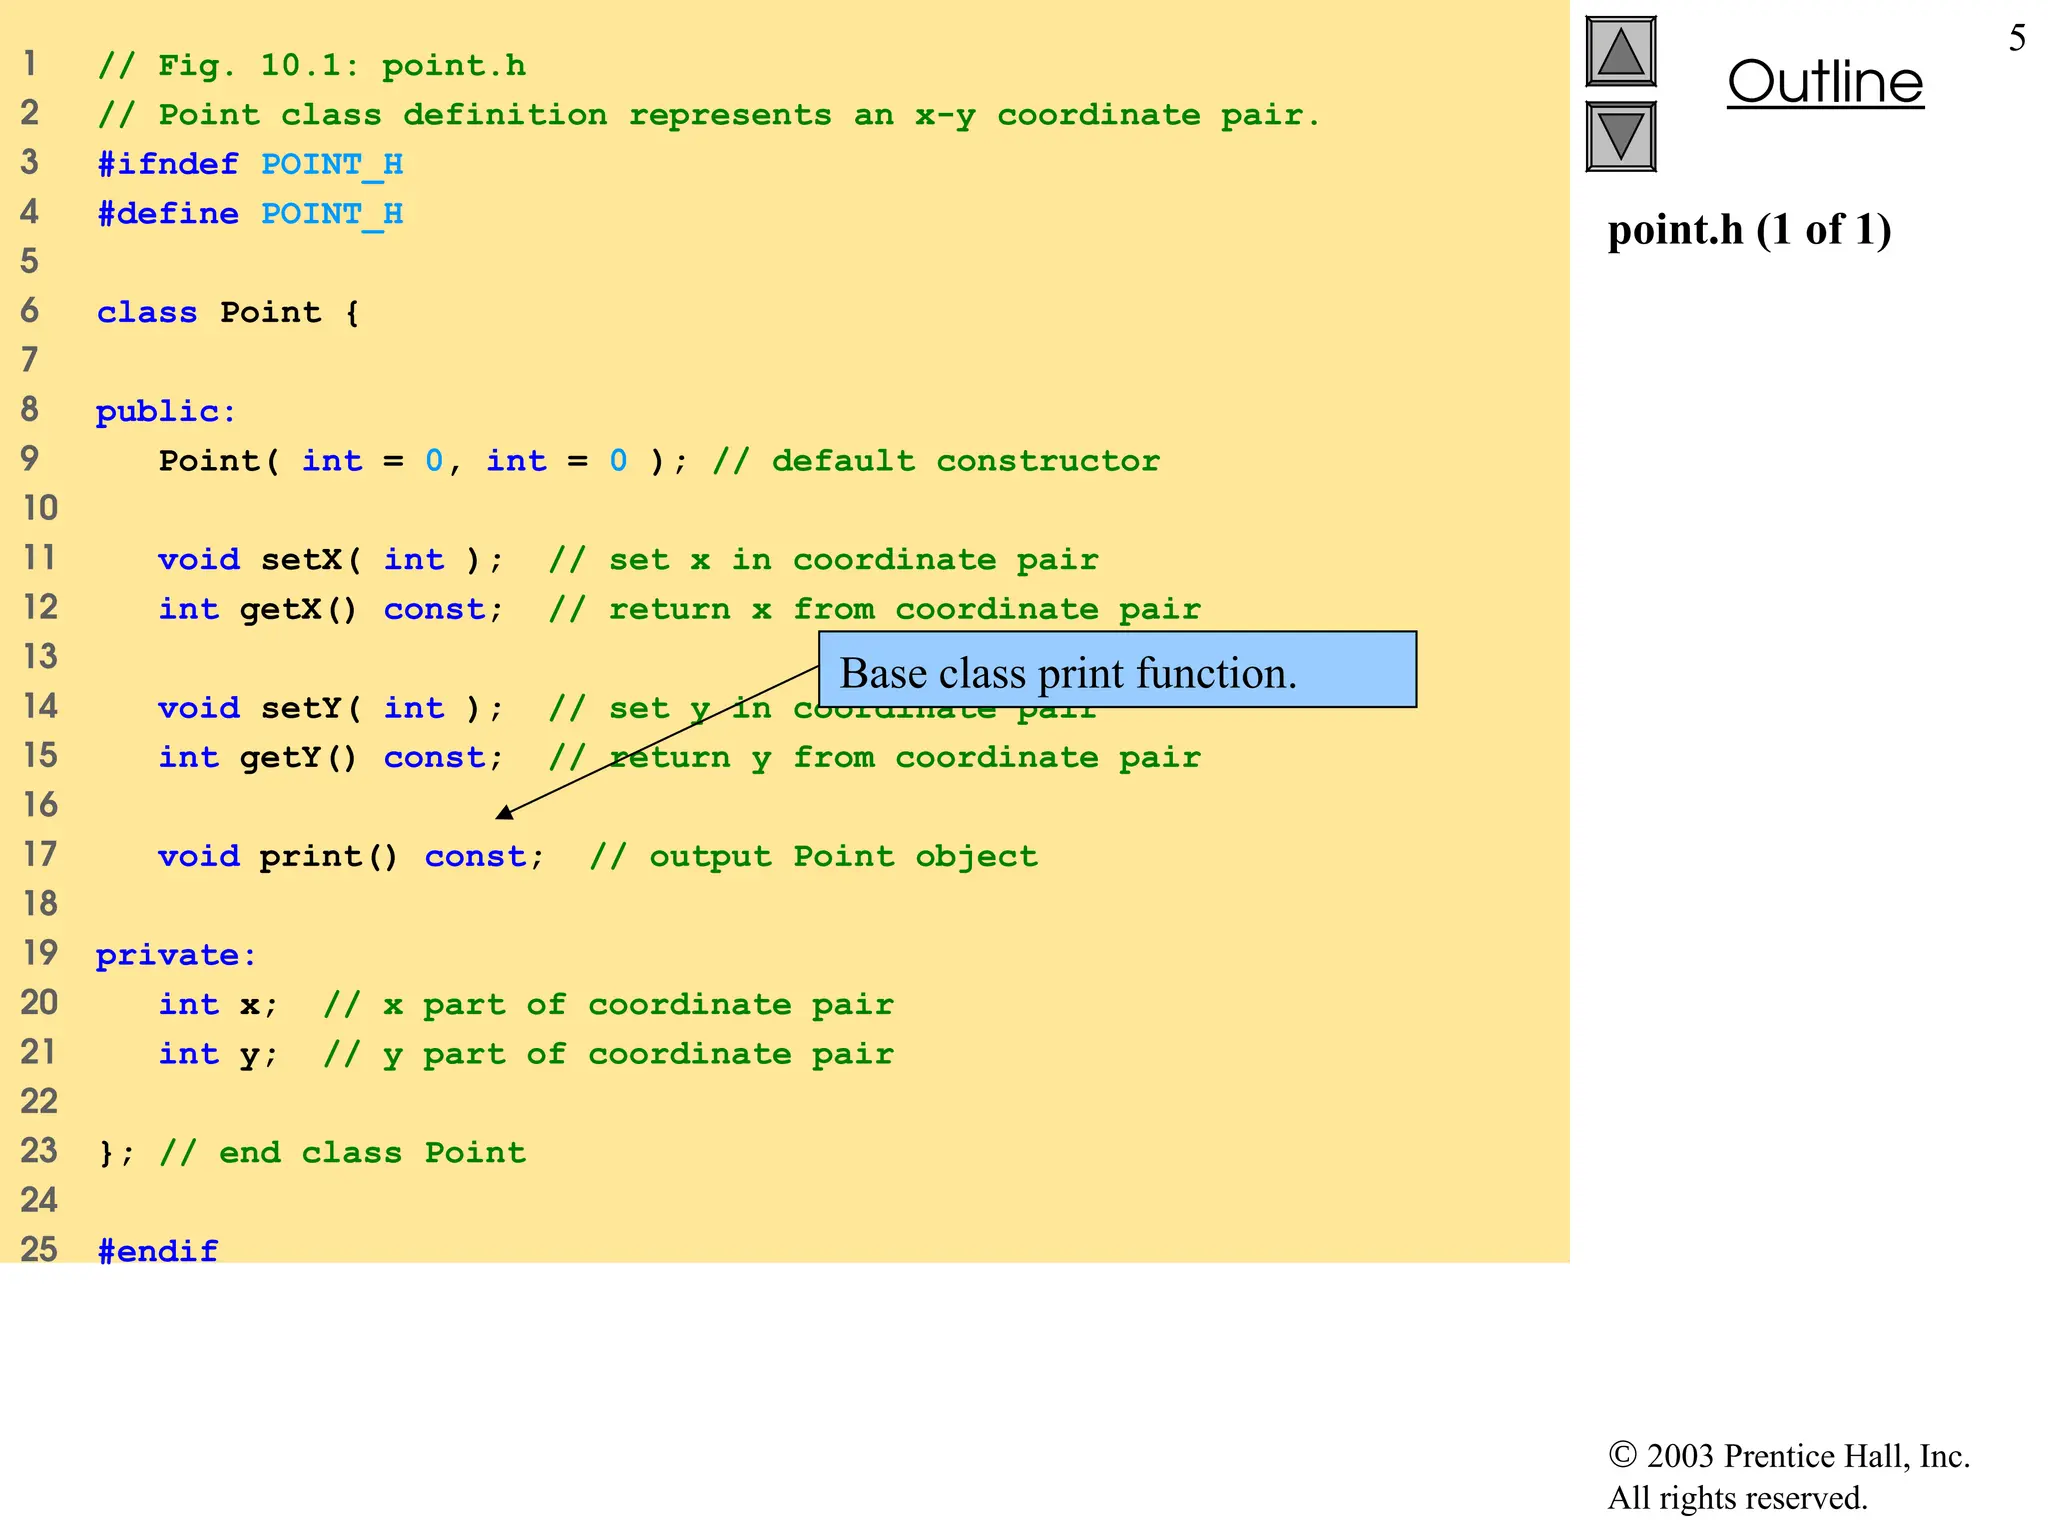Click the private: access specifier

(176, 955)
